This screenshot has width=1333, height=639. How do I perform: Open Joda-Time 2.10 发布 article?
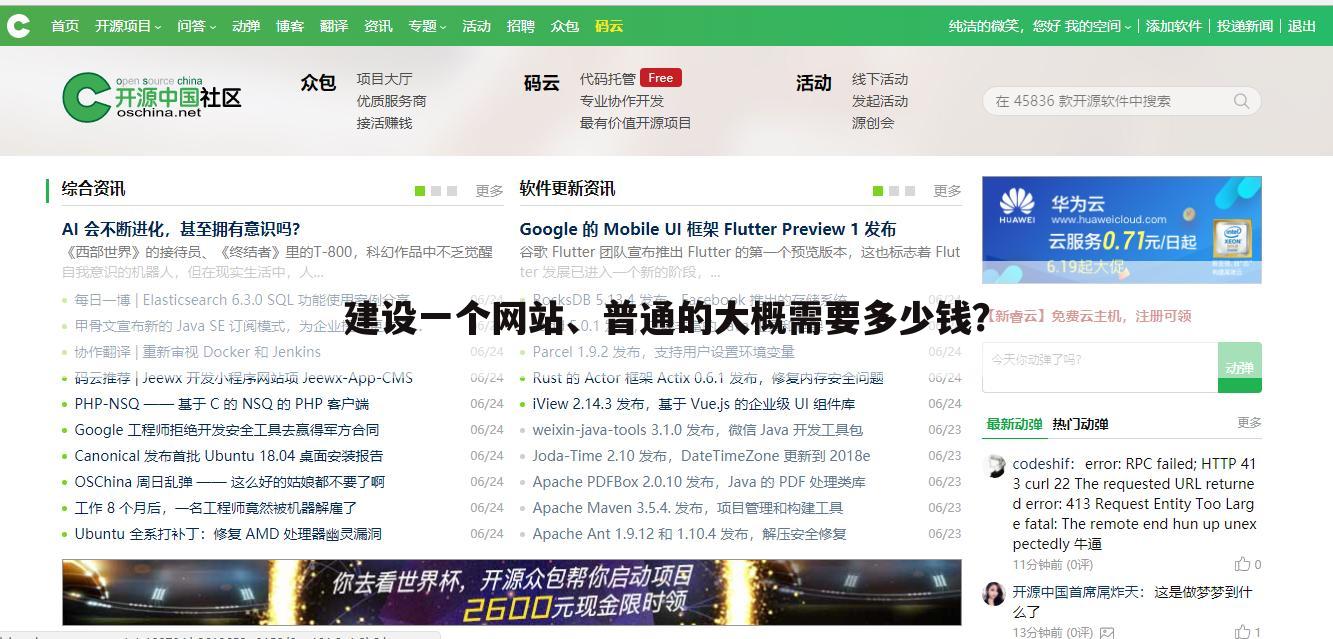pos(702,456)
